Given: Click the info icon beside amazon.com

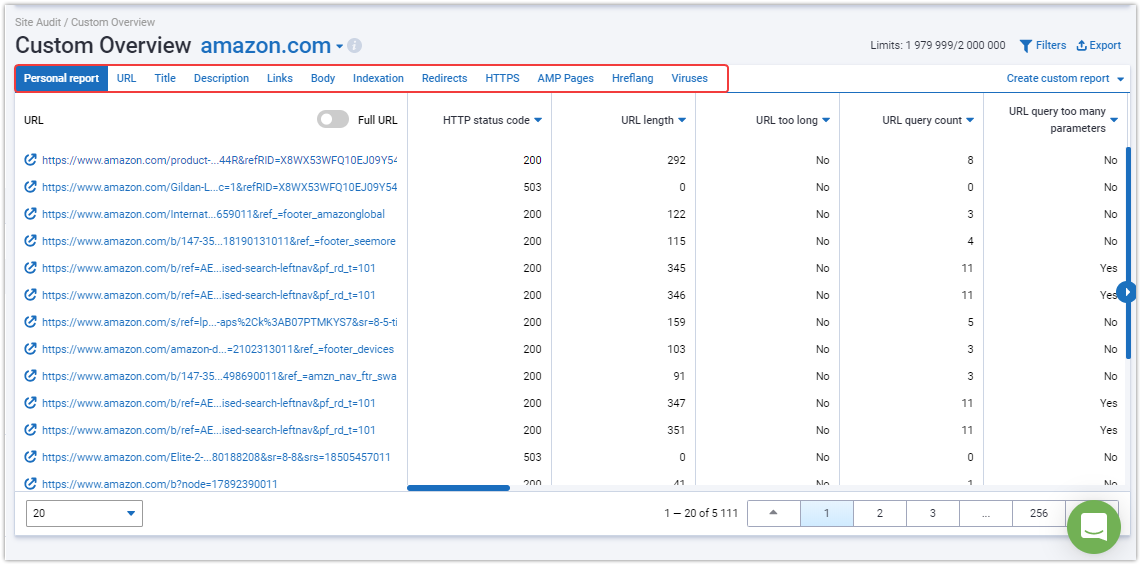Looking at the screenshot, I should [354, 46].
